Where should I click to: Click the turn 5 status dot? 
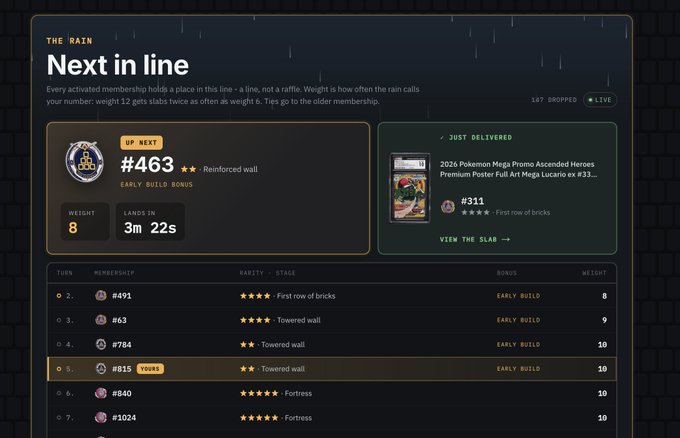point(59,369)
